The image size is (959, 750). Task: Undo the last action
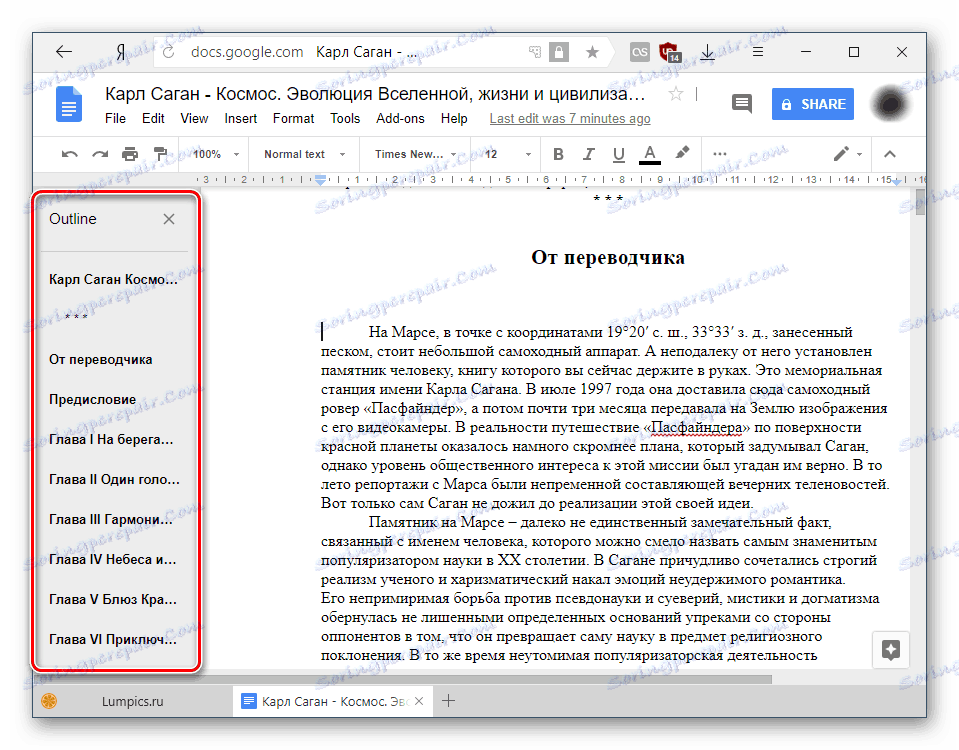[x=69, y=154]
